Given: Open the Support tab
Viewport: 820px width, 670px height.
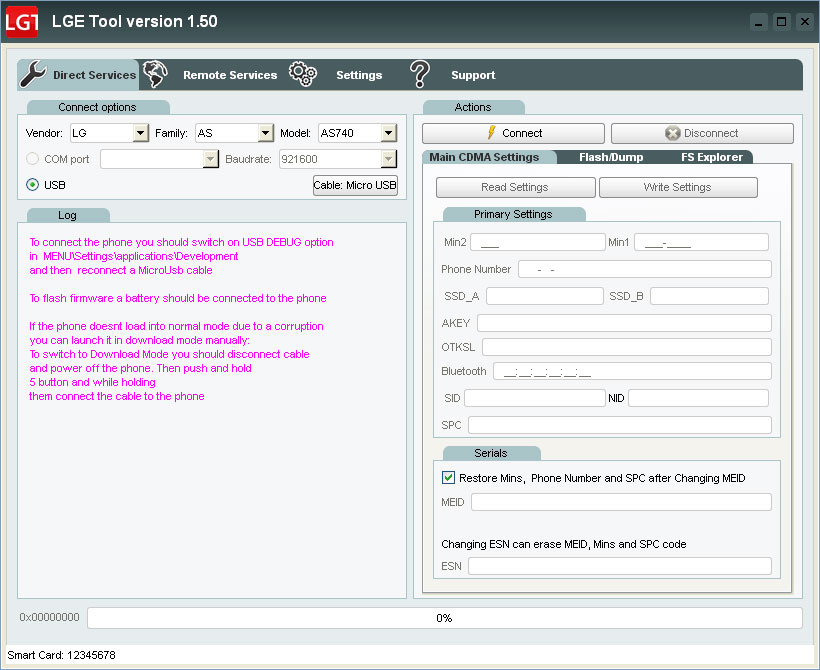Looking at the screenshot, I should 473,75.
